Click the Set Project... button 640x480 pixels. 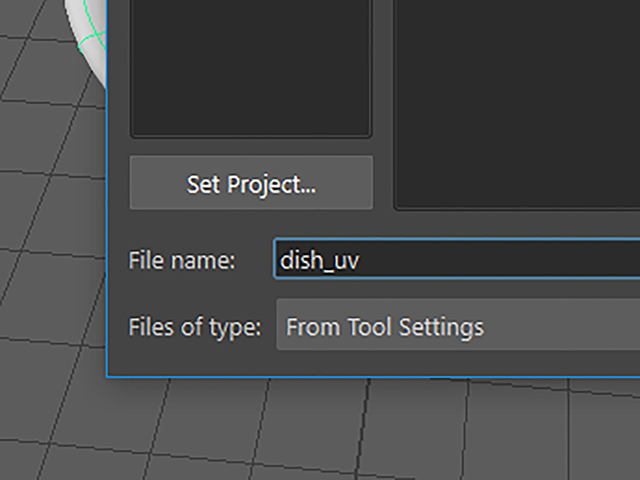click(x=251, y=182)
